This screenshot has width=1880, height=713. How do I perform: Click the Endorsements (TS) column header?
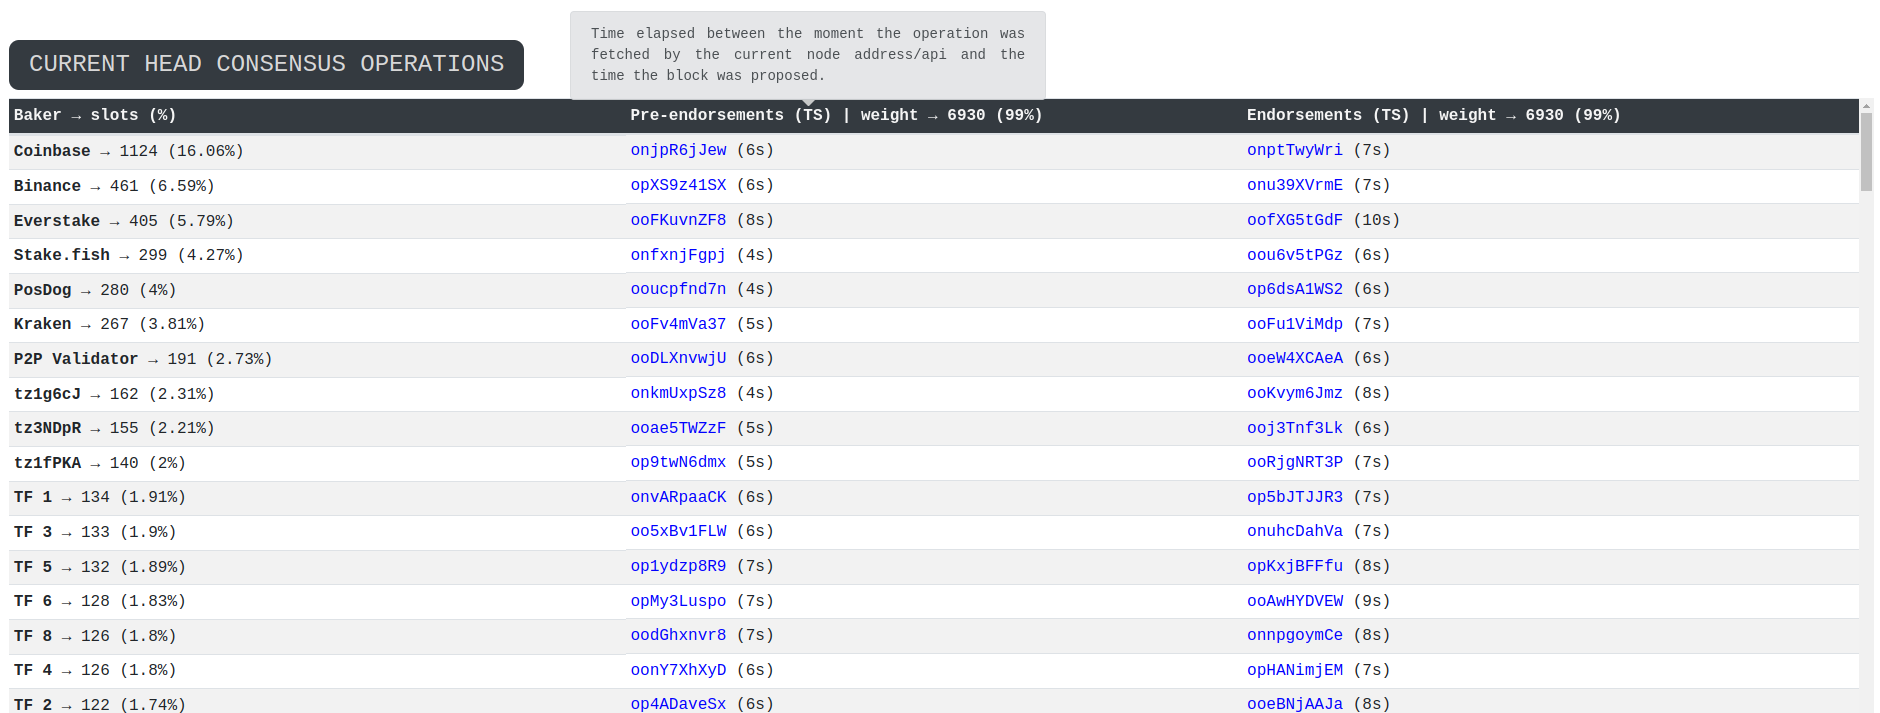[1327, 115]
